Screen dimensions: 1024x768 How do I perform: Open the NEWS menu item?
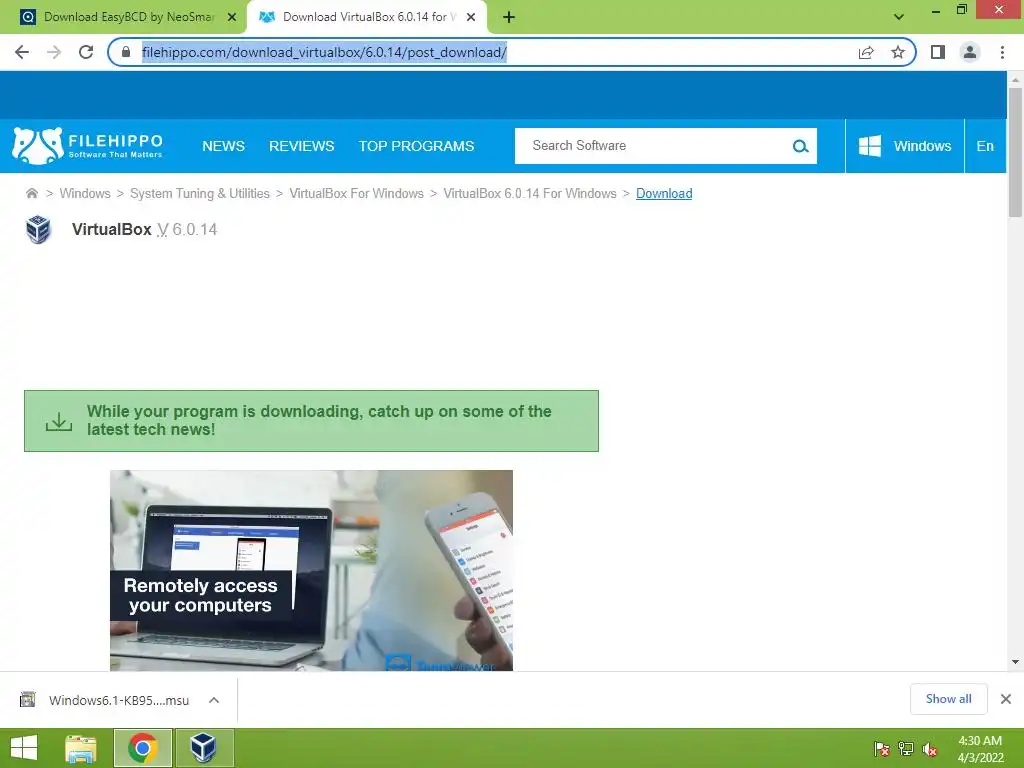point(223,146)
